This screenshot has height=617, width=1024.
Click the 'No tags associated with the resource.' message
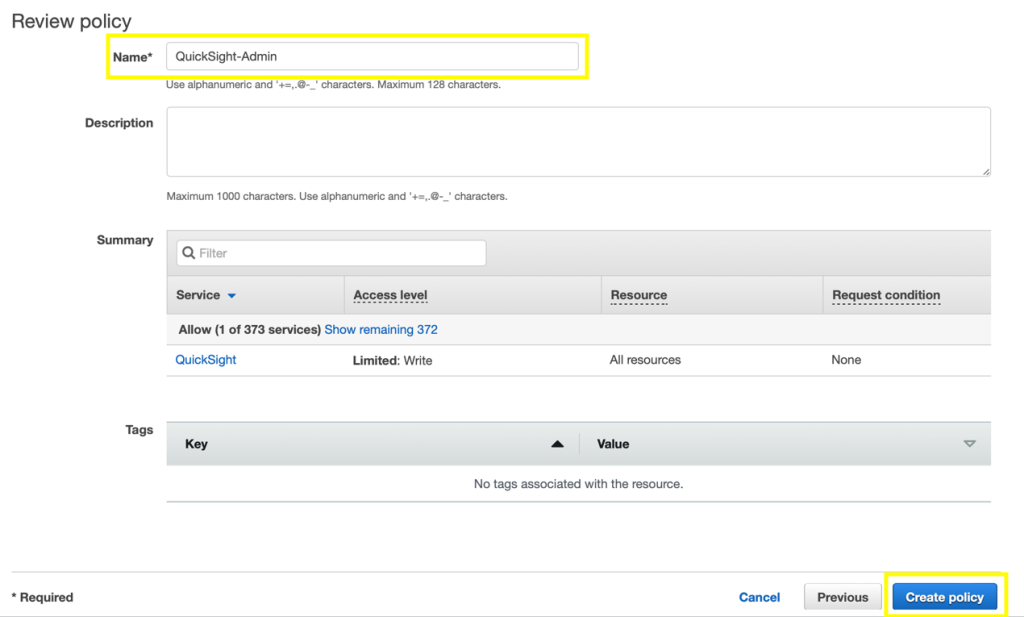pos(579,484)
